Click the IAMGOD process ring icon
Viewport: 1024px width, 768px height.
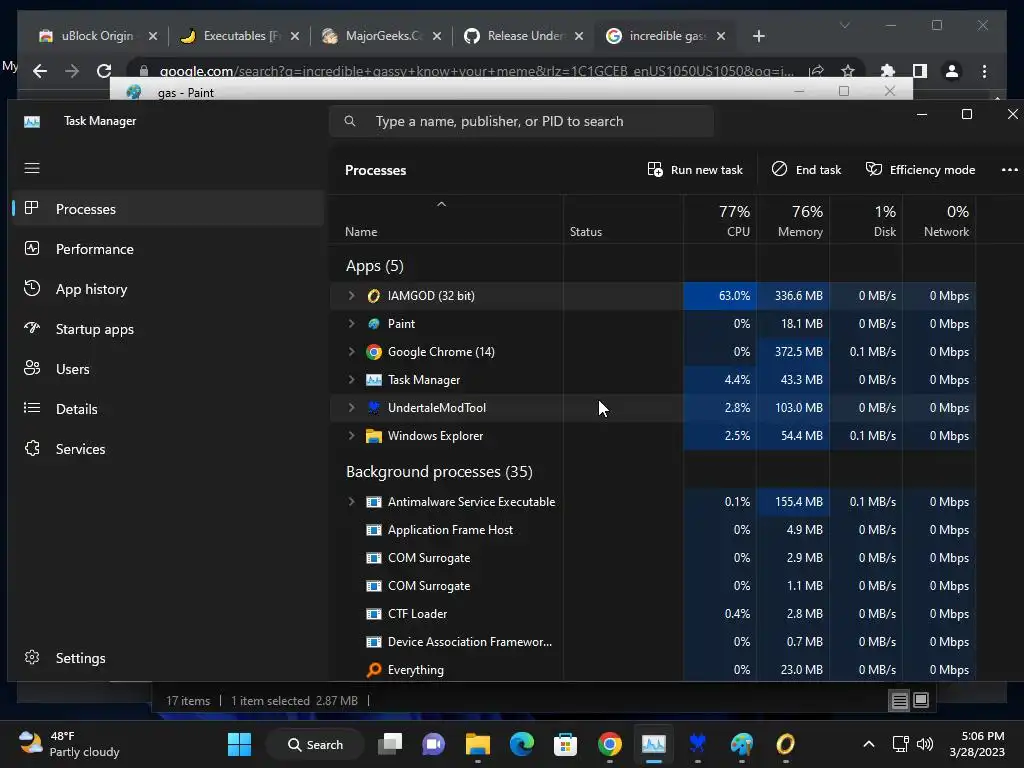374,296
